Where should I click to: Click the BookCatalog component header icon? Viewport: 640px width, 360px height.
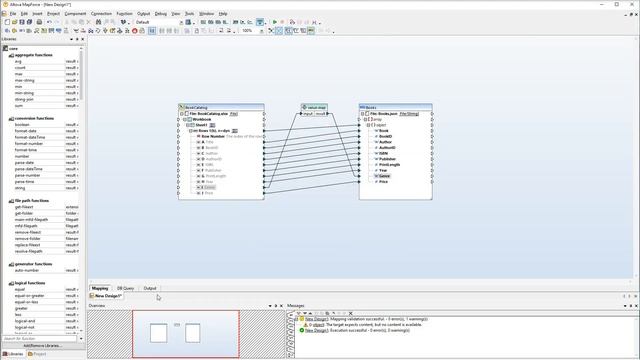[x=182, y=107]
